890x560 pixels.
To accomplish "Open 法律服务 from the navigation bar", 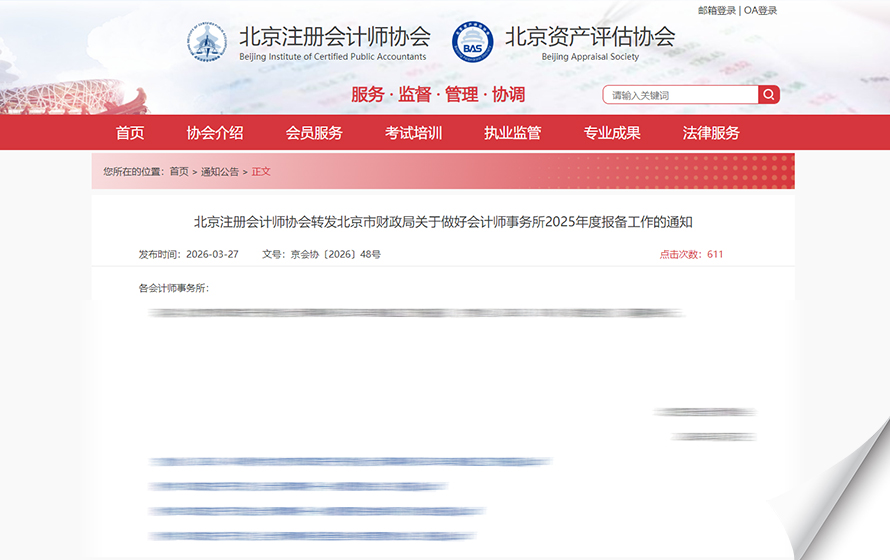I will (x=711, y=133).
